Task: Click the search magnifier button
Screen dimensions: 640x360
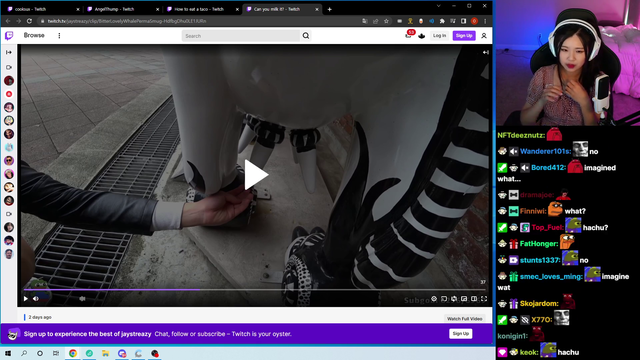Action: point(306,36)
